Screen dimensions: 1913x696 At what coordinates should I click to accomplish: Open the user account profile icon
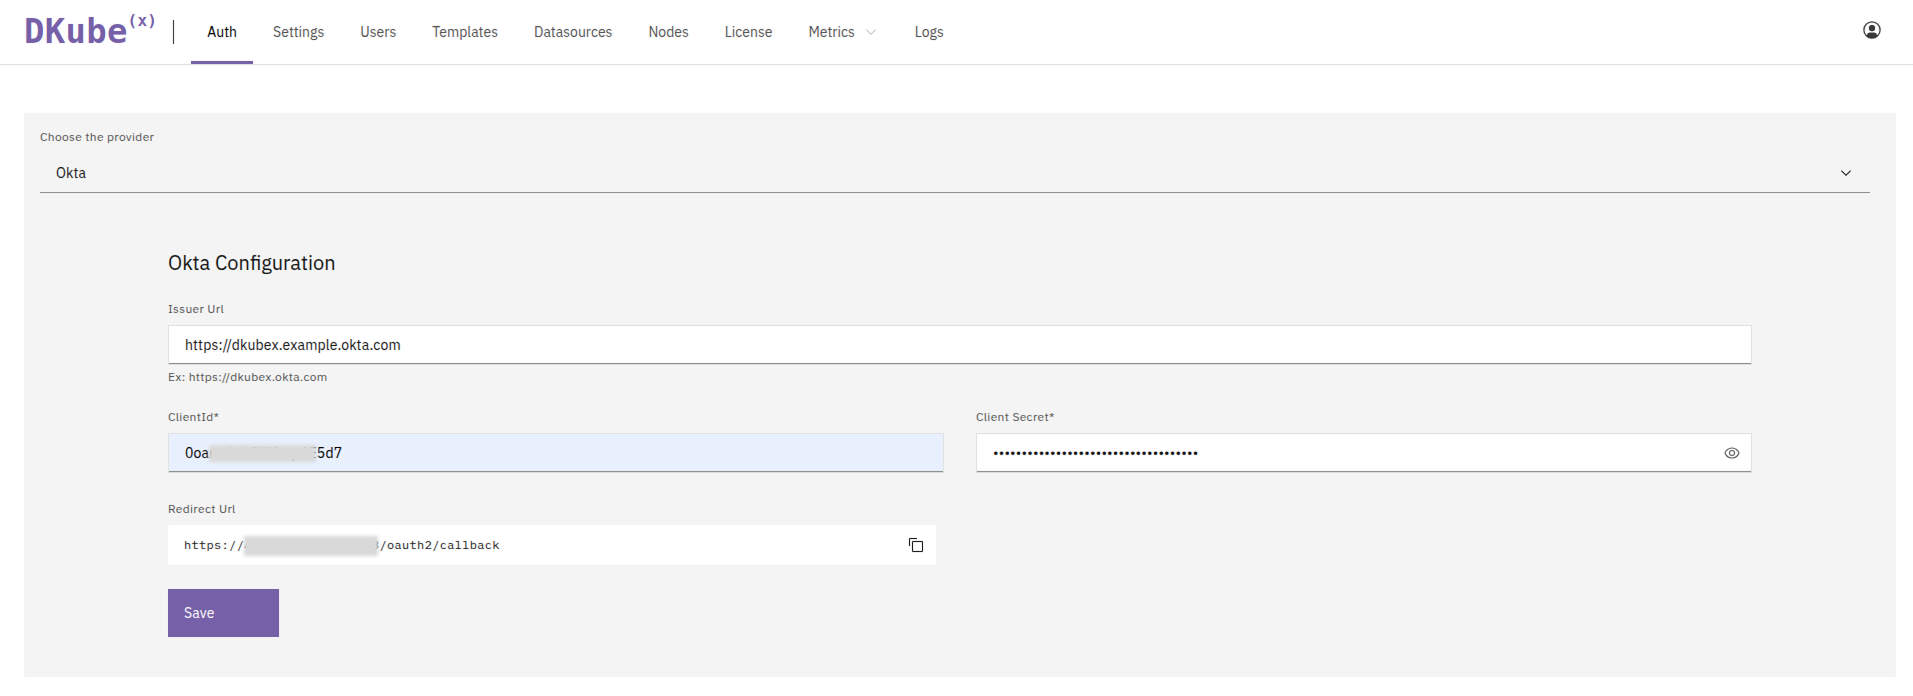(x=1871, y=31)
